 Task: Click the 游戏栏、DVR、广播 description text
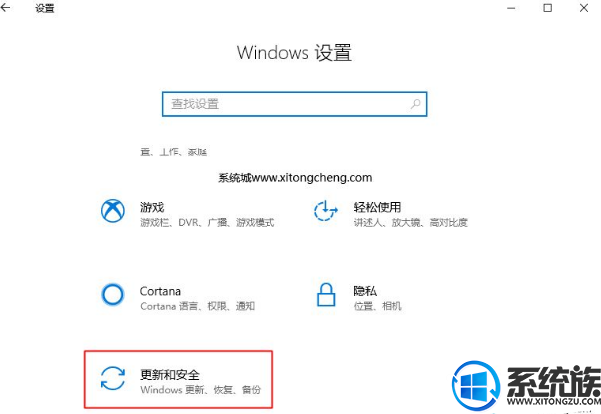coord(207,222)
